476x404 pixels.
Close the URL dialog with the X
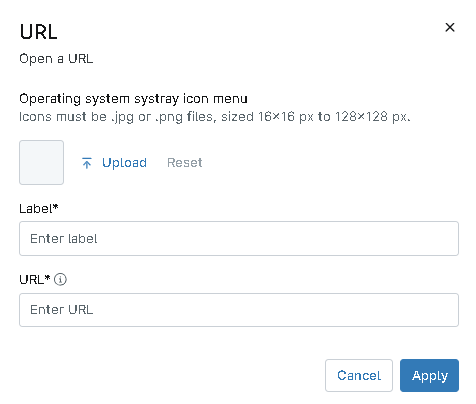click(450, 27)
